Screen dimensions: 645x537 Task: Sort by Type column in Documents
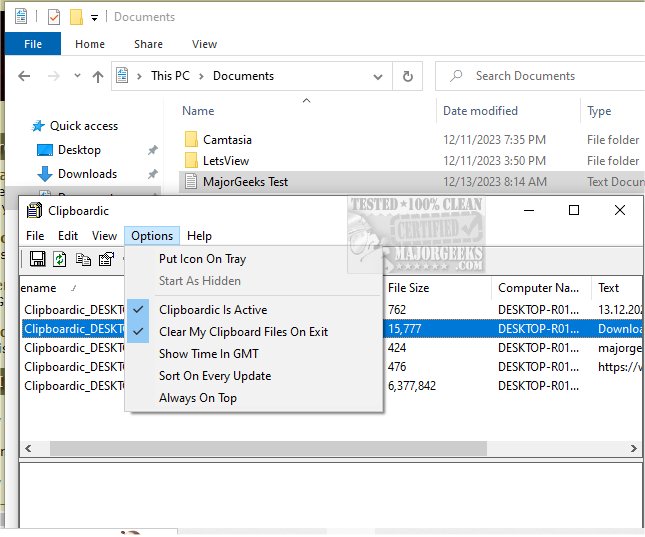[x=613, y=111]
